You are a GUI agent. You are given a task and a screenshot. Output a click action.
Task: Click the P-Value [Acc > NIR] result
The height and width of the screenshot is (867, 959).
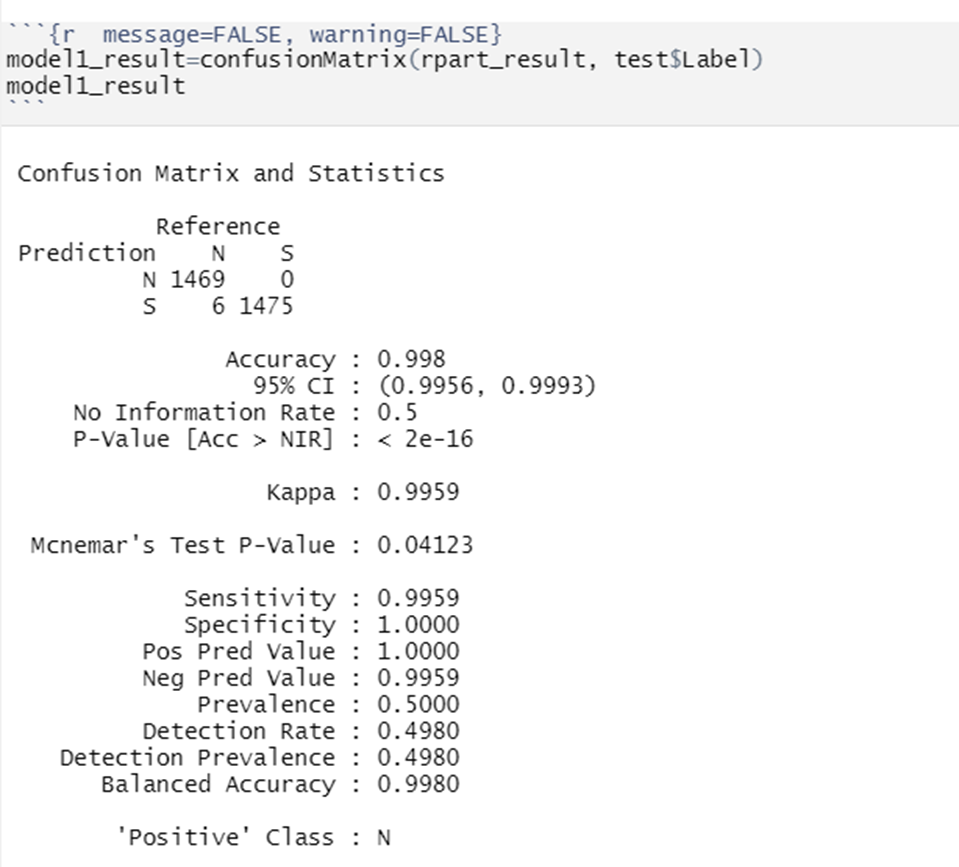(x=425, y=439)
